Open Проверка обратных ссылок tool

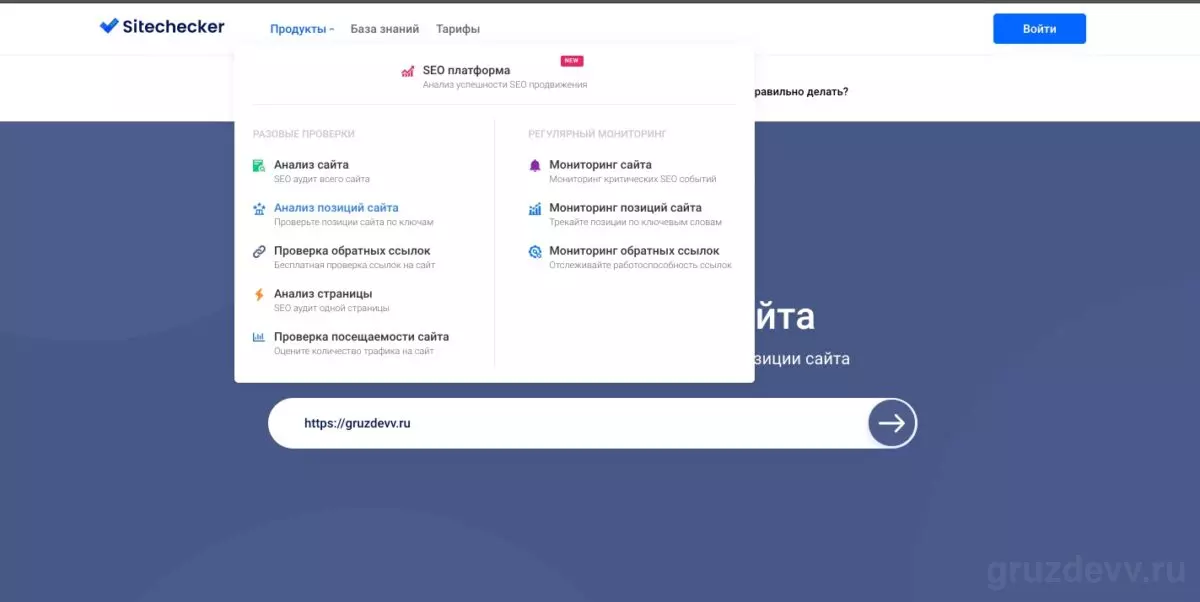coord(352,250)
